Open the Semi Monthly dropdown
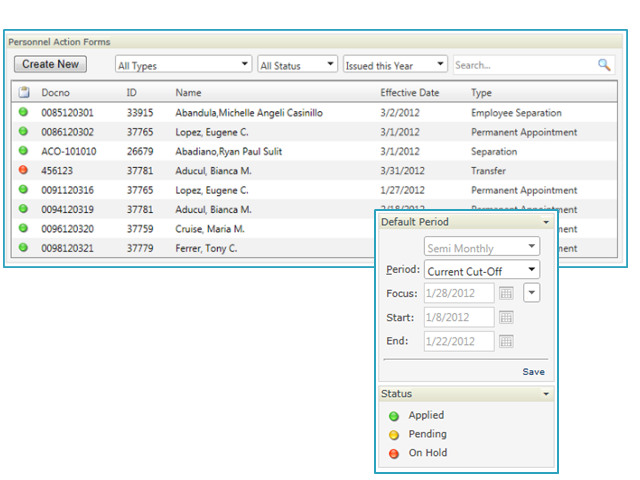Viewport: 640px width, 480px height. 482,247
